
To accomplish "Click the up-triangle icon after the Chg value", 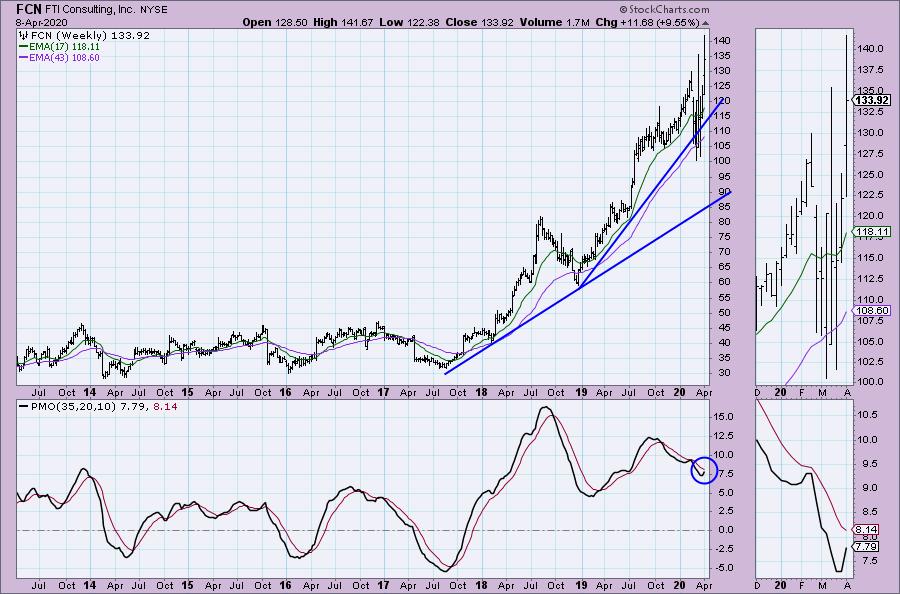I will (x=705, y=23).
